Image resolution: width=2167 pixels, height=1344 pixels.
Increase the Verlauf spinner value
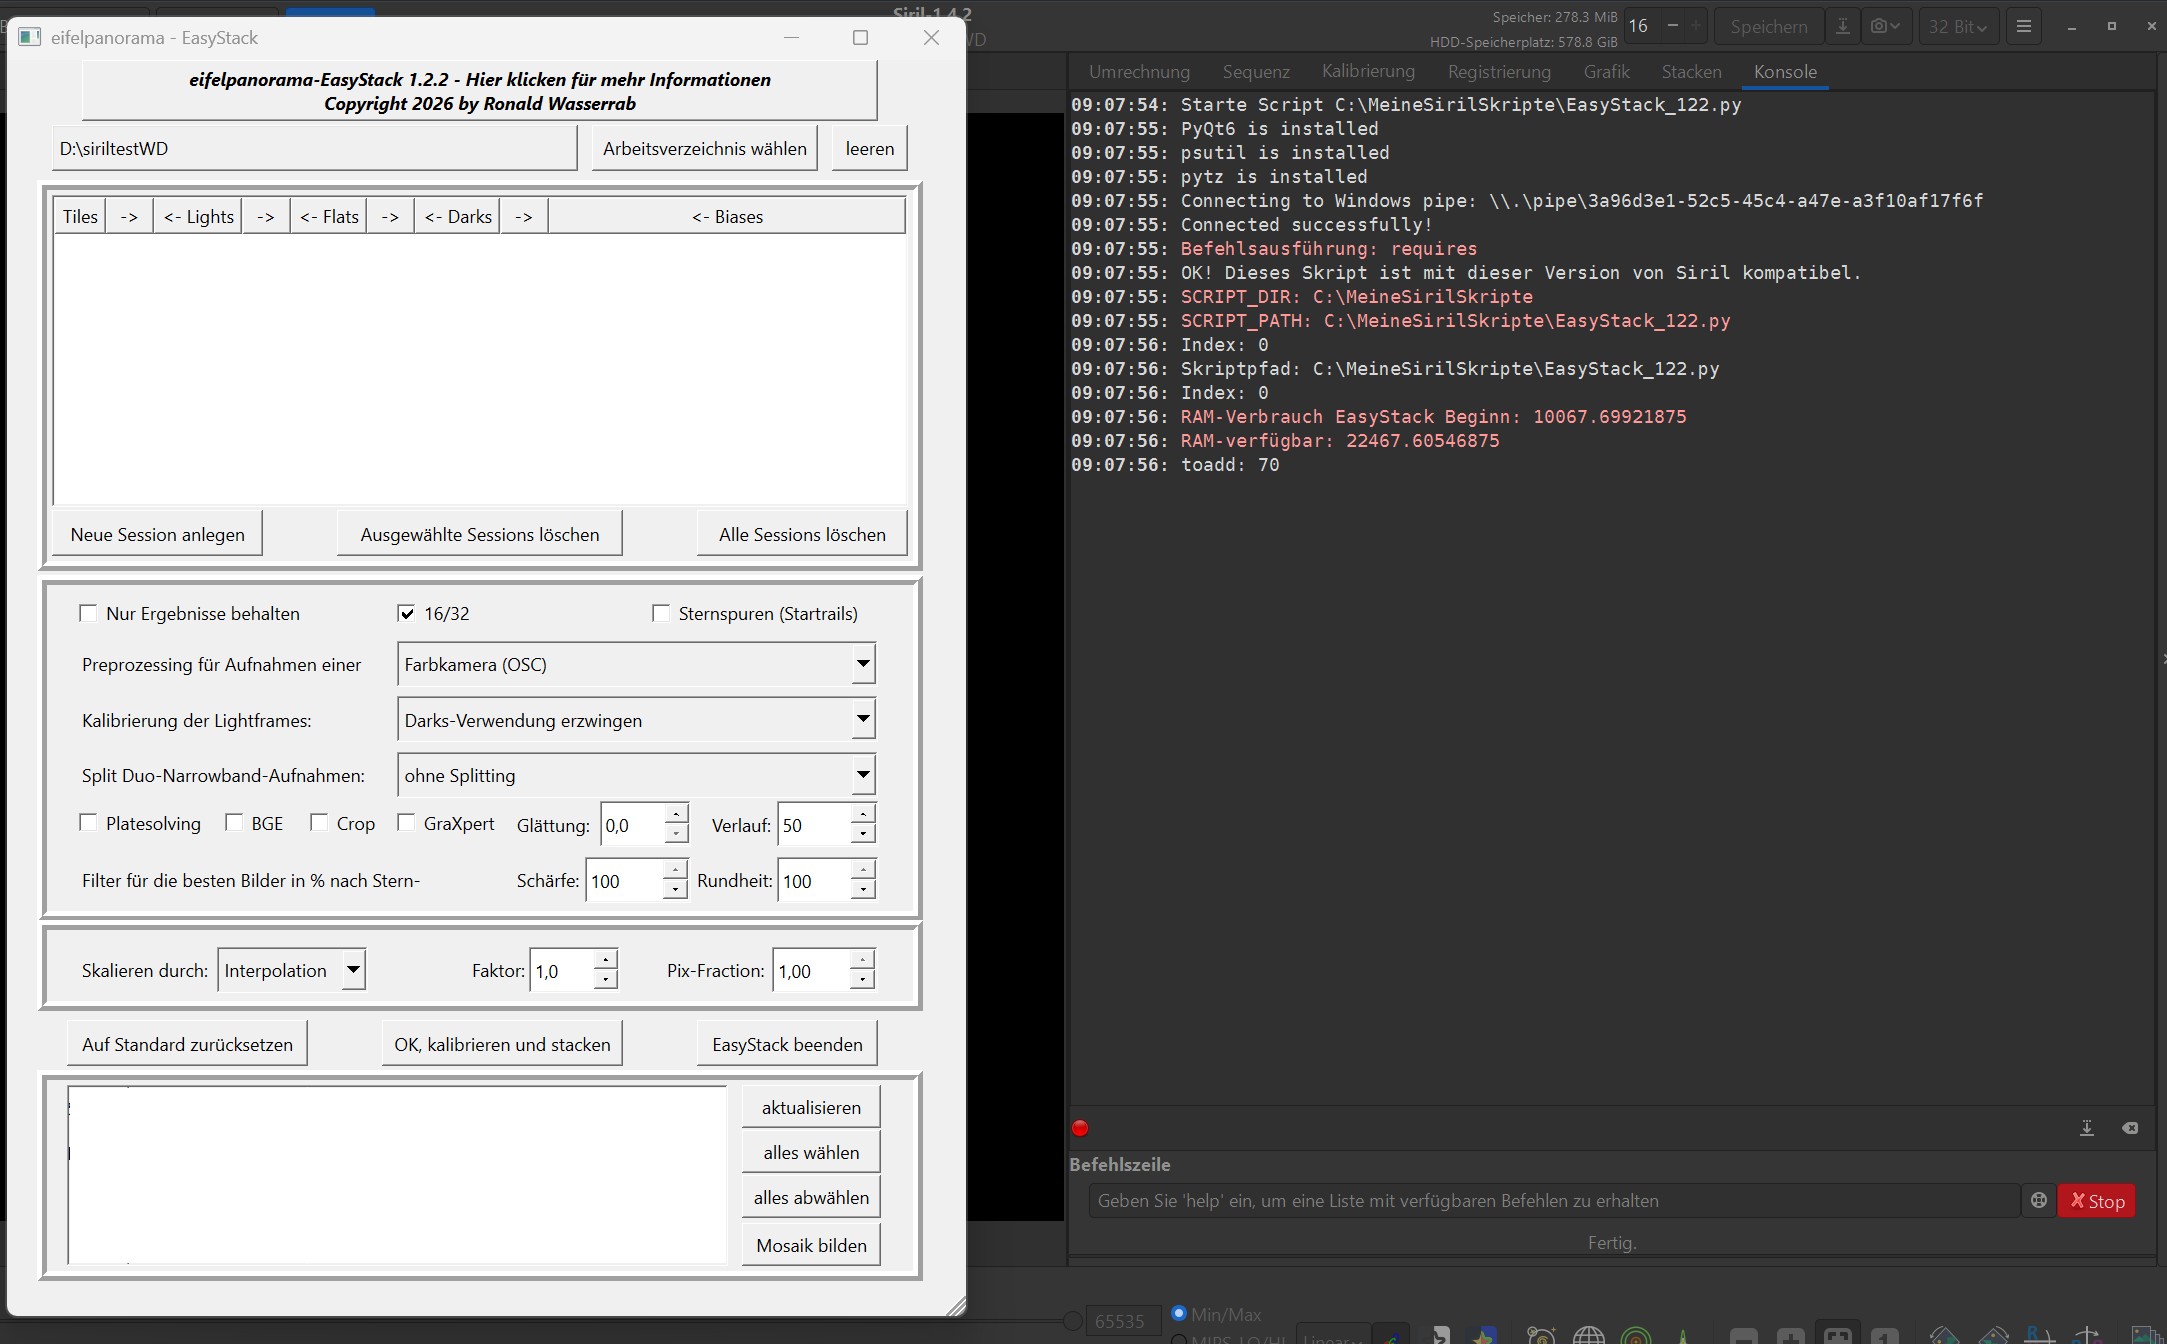tap(862, 815)
